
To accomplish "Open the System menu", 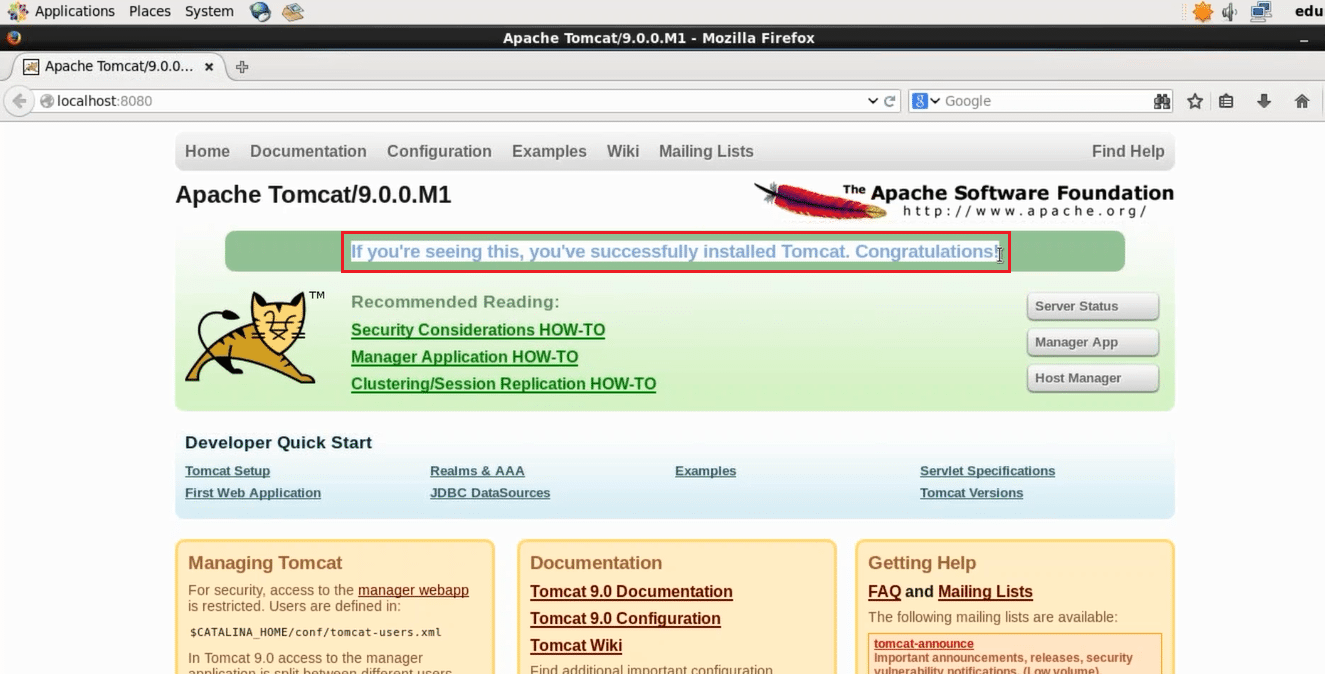I will point(209,12).
